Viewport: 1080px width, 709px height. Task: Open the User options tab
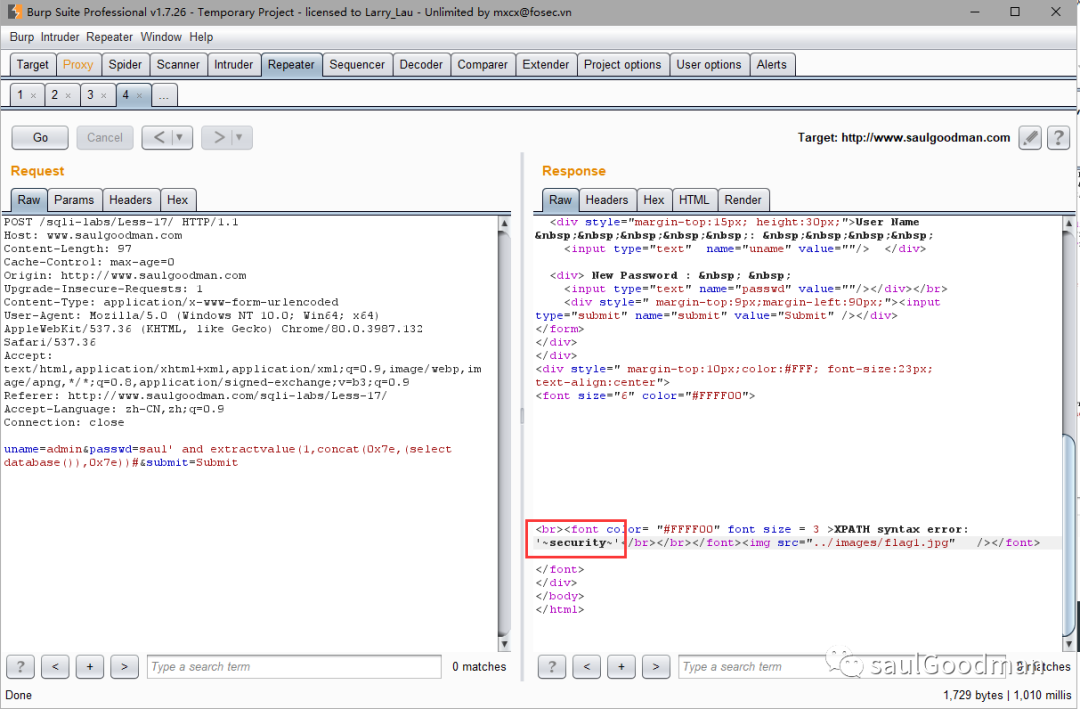pyautogui.click(x=709, y=65)
